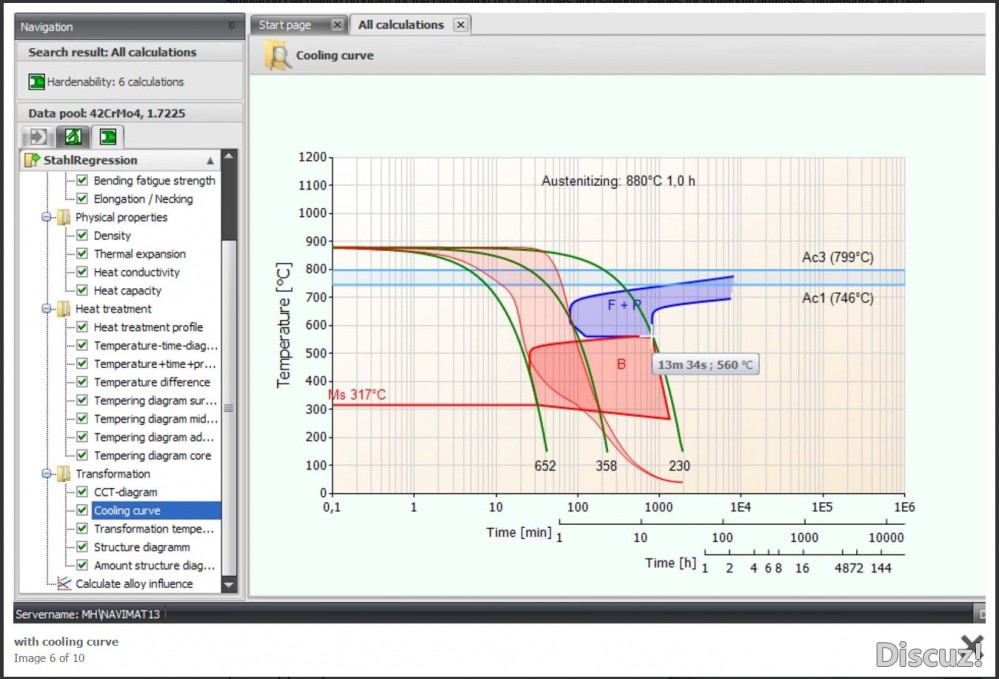Click the Search result: All calculations header
This screenshot has height=679, width=999.
[x=112, y=52]
